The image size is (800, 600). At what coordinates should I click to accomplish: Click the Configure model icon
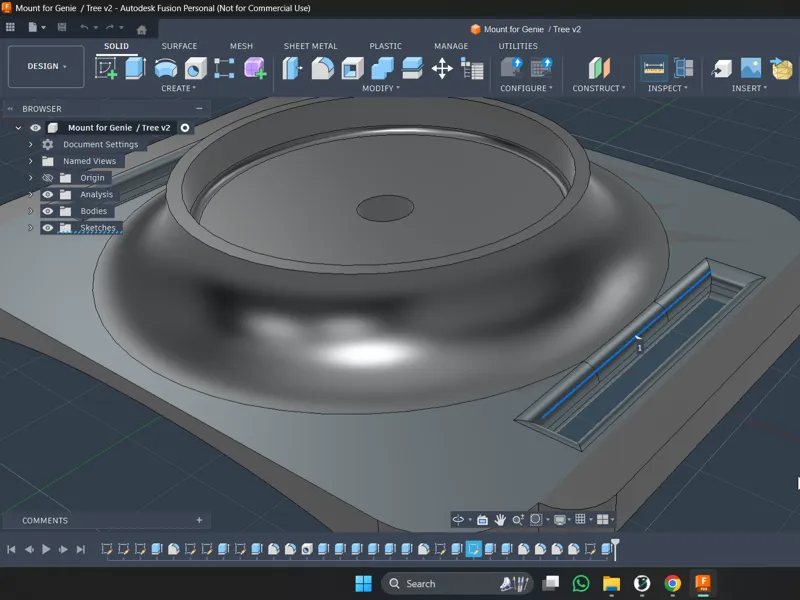coord(512,68)
